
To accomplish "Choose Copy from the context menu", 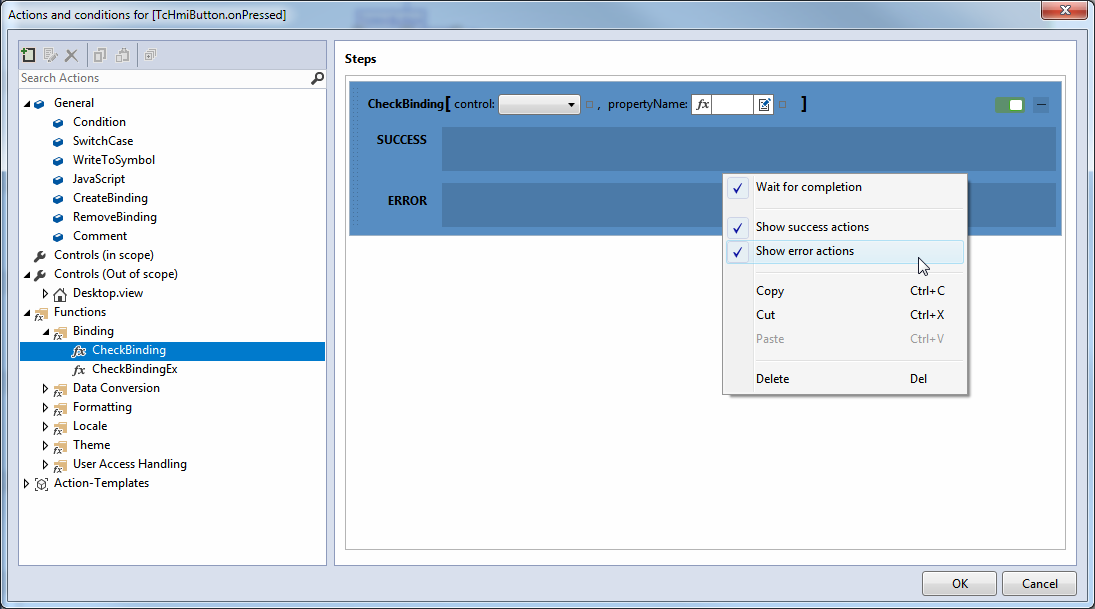I will click(845, 291).
